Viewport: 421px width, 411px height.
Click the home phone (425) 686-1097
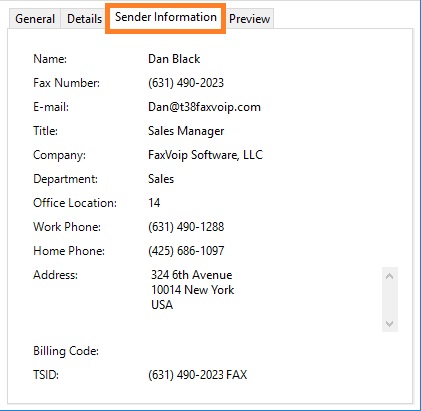tap(186, 251)
